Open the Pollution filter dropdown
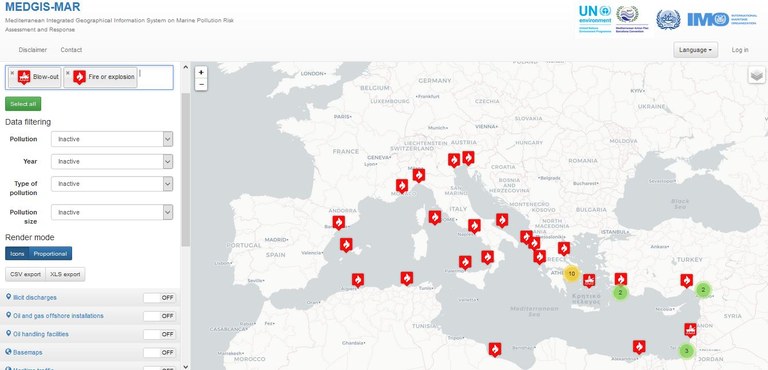 click(112, 139)
